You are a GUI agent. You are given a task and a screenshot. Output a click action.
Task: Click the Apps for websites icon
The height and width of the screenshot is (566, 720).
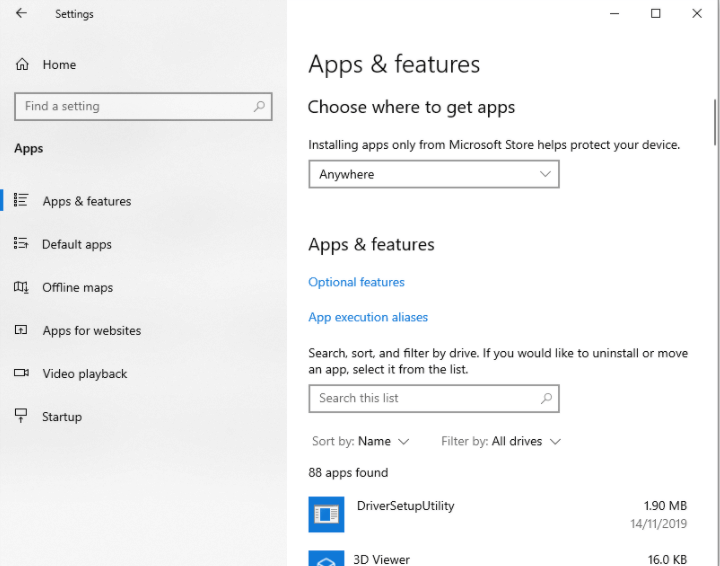21,330
